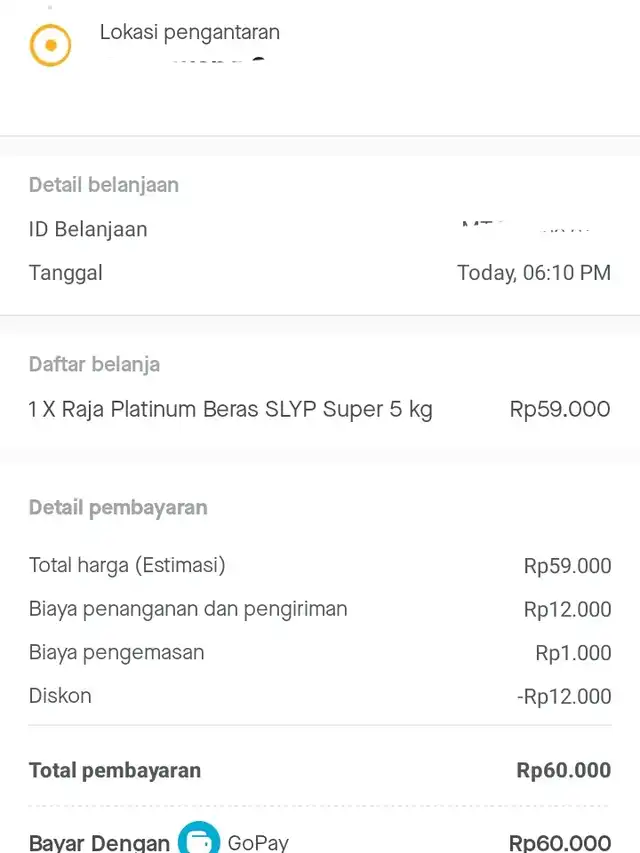Tap the Total pembayaran Rp60.000 amount
Image resolution: width=640 pixels, height=853 pixels.
click(563, 770)
